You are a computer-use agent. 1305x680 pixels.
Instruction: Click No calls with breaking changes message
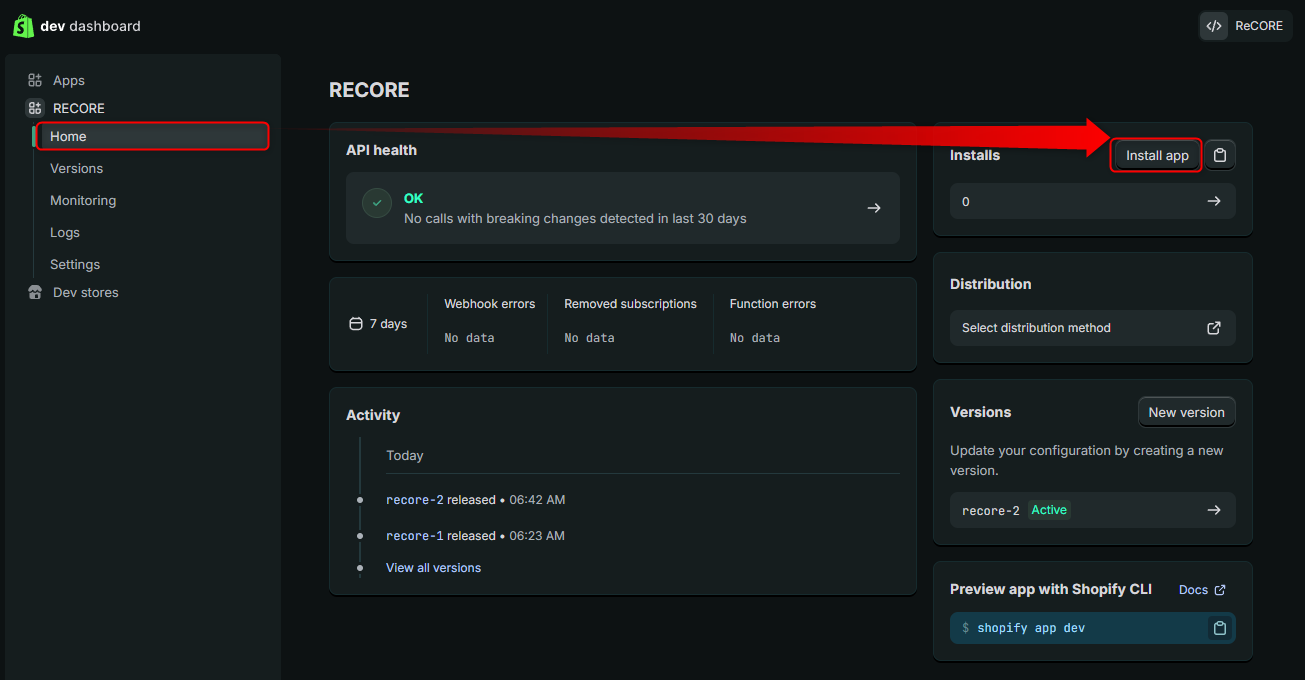575,218
